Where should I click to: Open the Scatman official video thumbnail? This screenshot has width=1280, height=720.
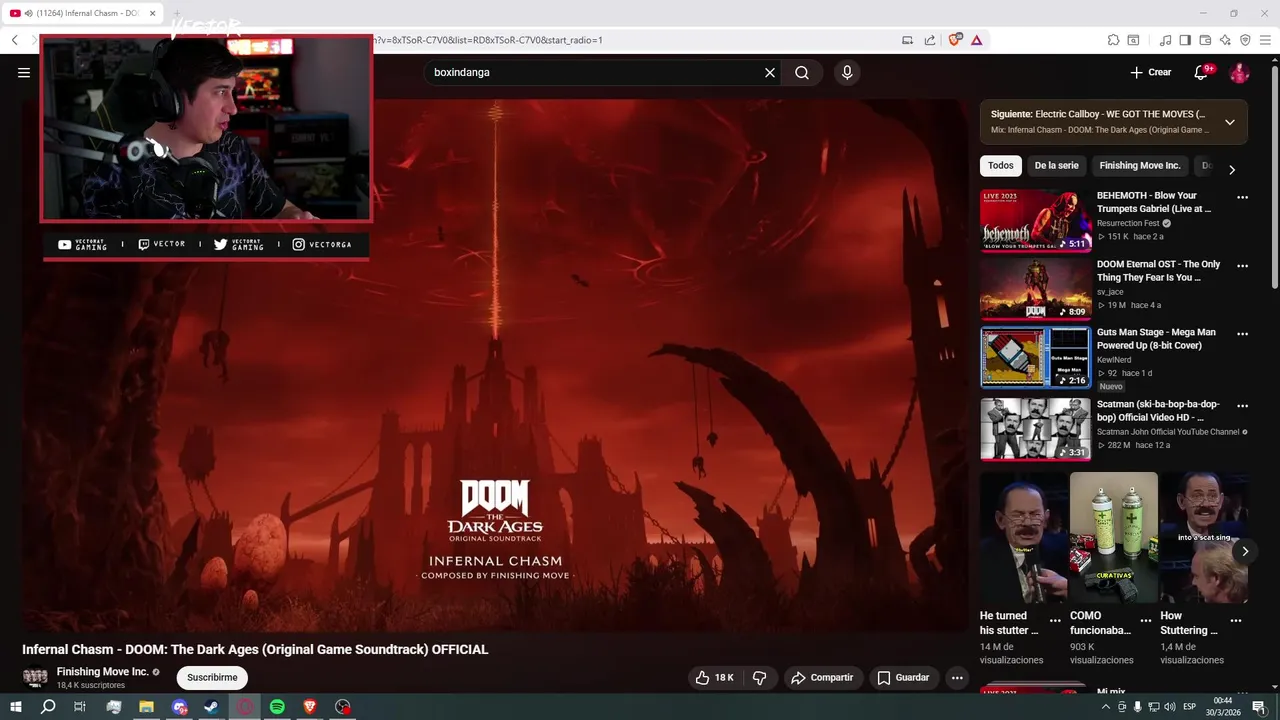(1035, 429)
